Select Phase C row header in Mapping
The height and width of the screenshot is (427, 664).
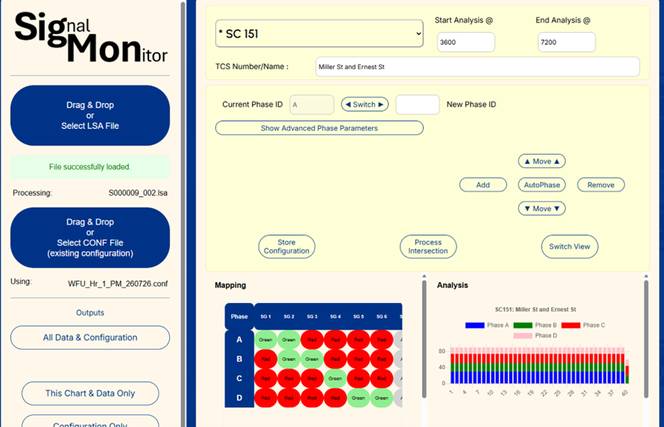pyautogui.click(x=239, y=379)
